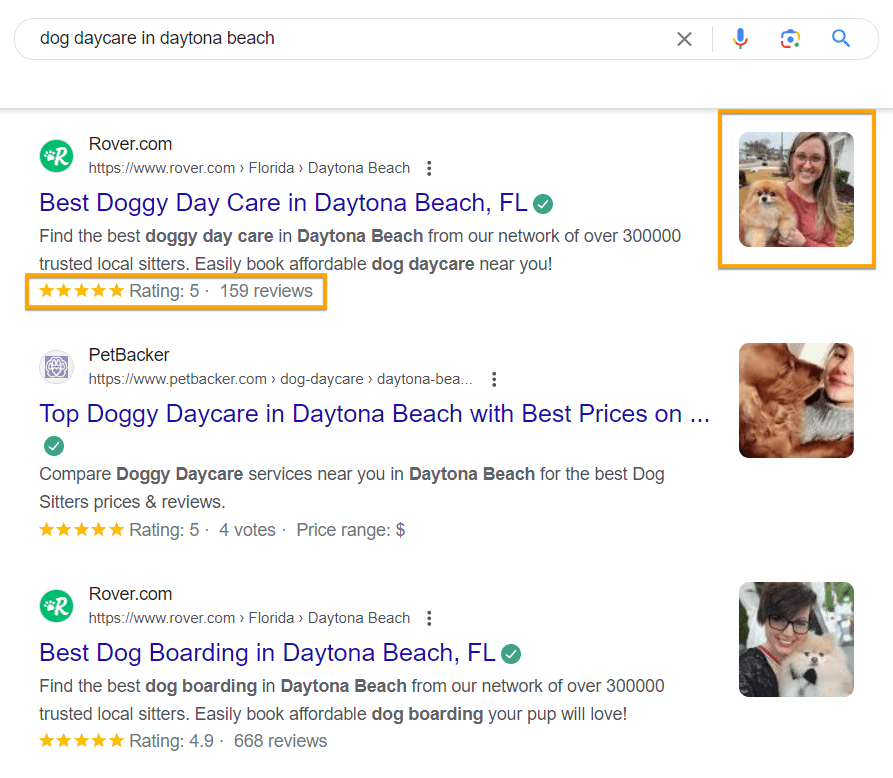Click the verified checkmark under the PetBacker title

[x=54, y=445]
